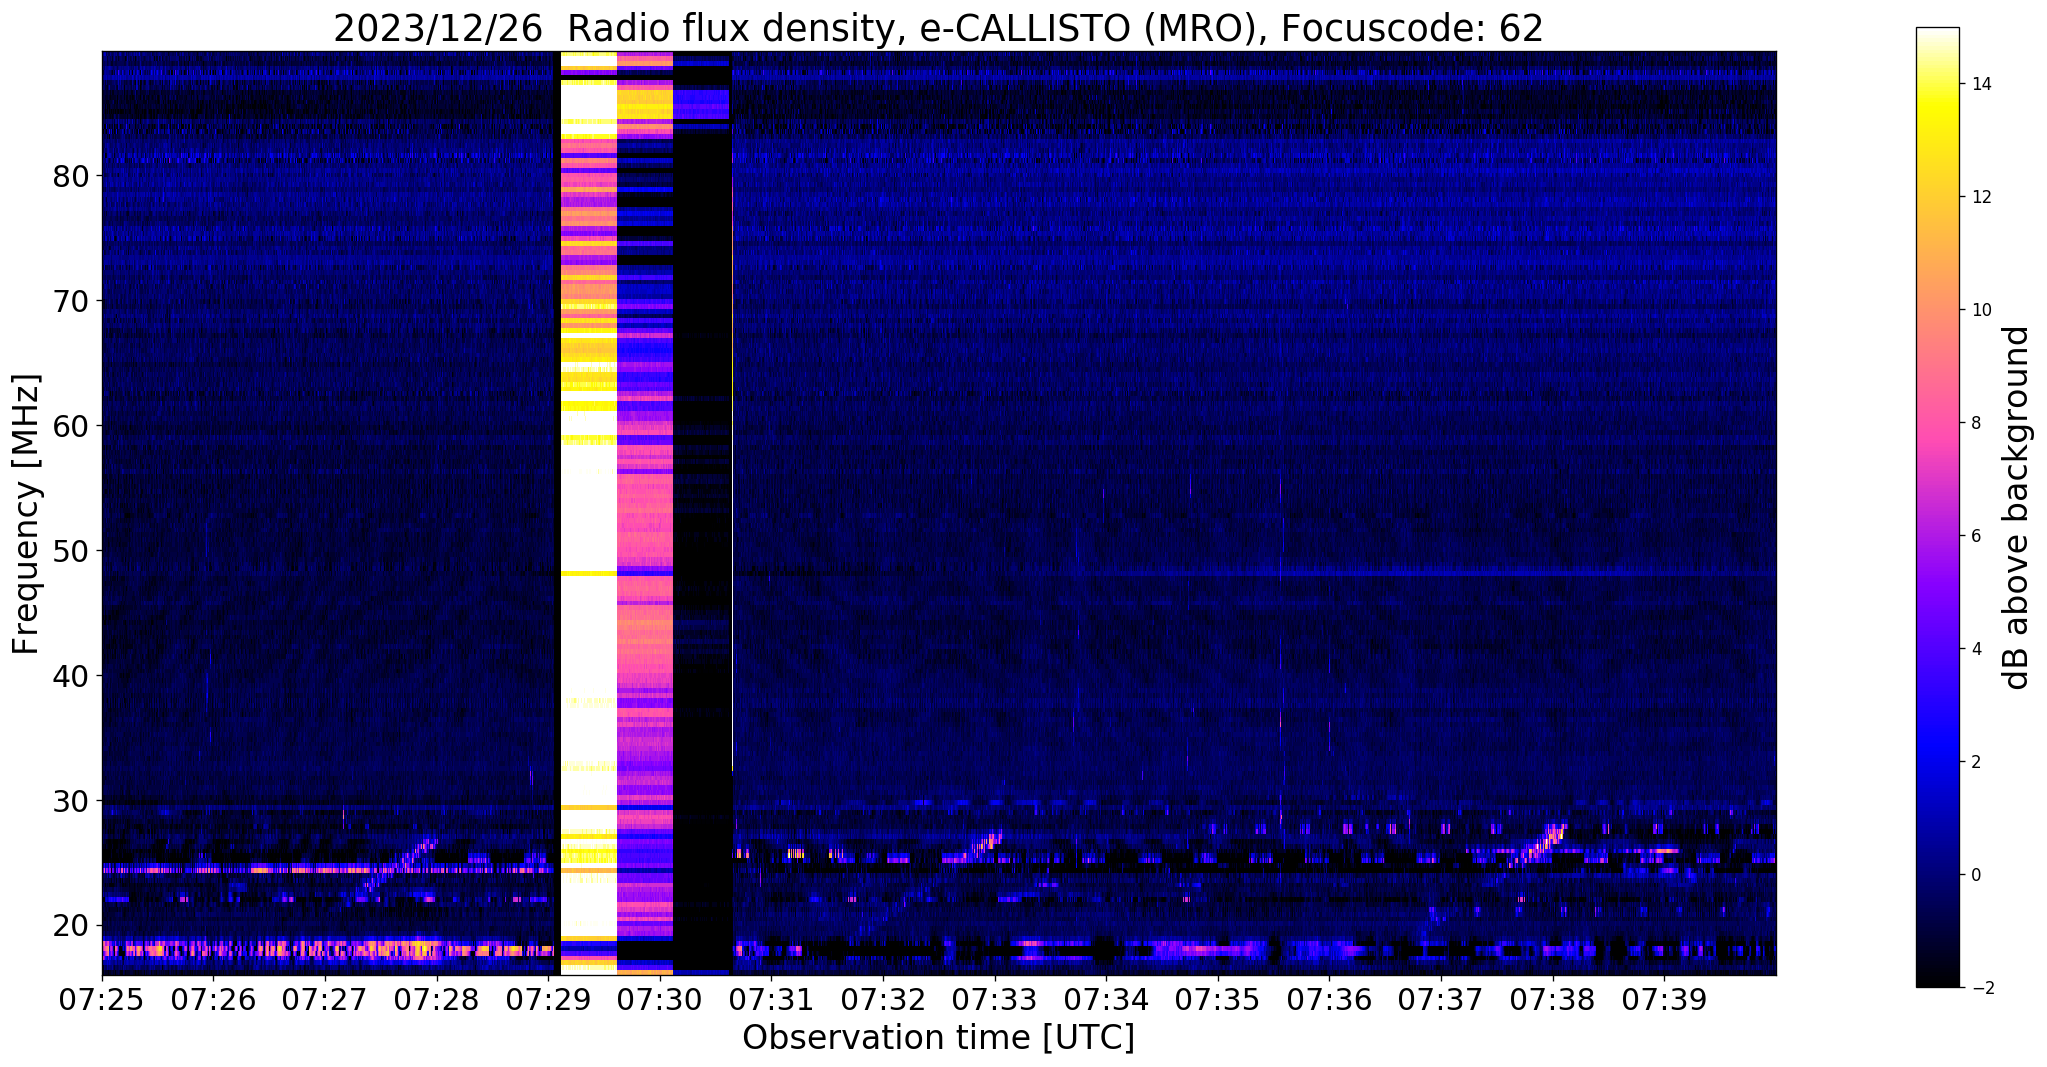Select the 07:34 time tick label

coord(1106,999)
